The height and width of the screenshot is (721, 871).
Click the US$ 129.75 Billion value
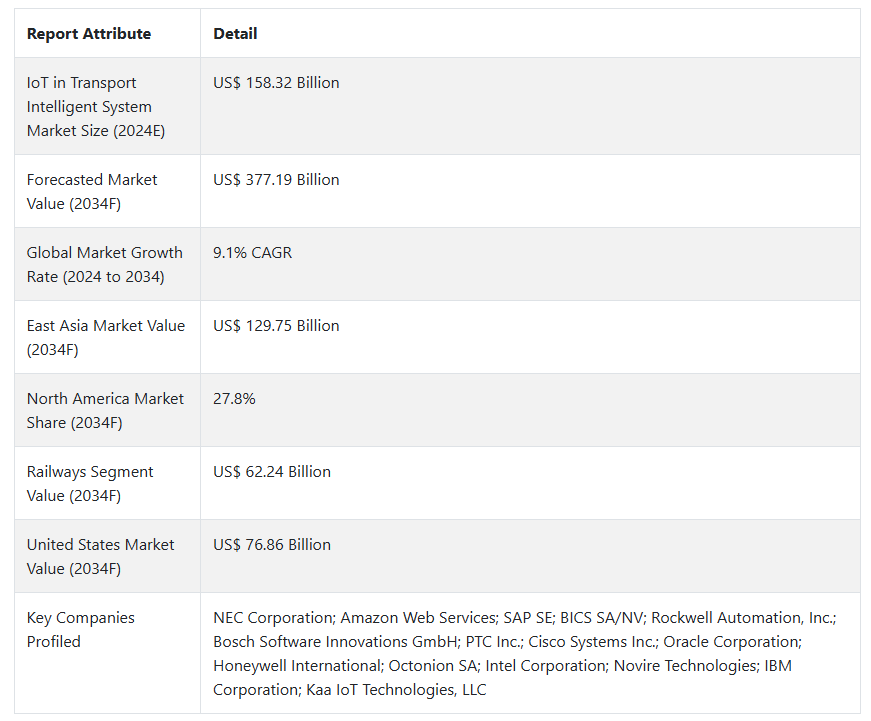[x=276, y=326]
